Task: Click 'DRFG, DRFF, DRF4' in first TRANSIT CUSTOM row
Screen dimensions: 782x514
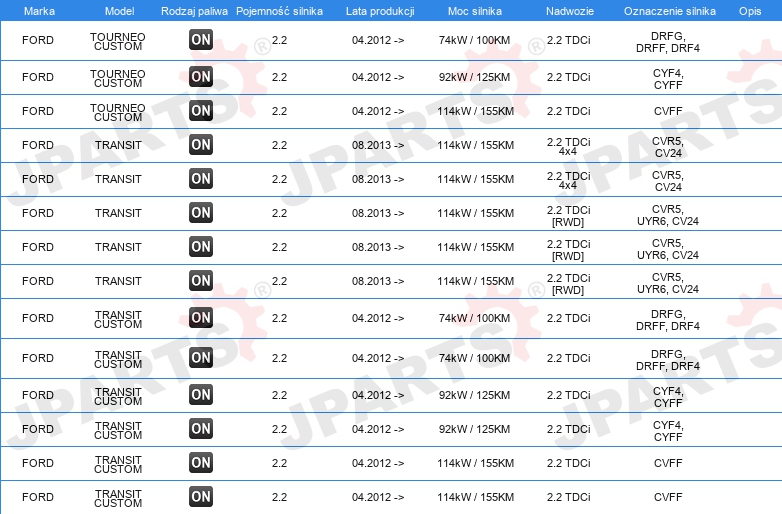Action: [x=668, y=320]
